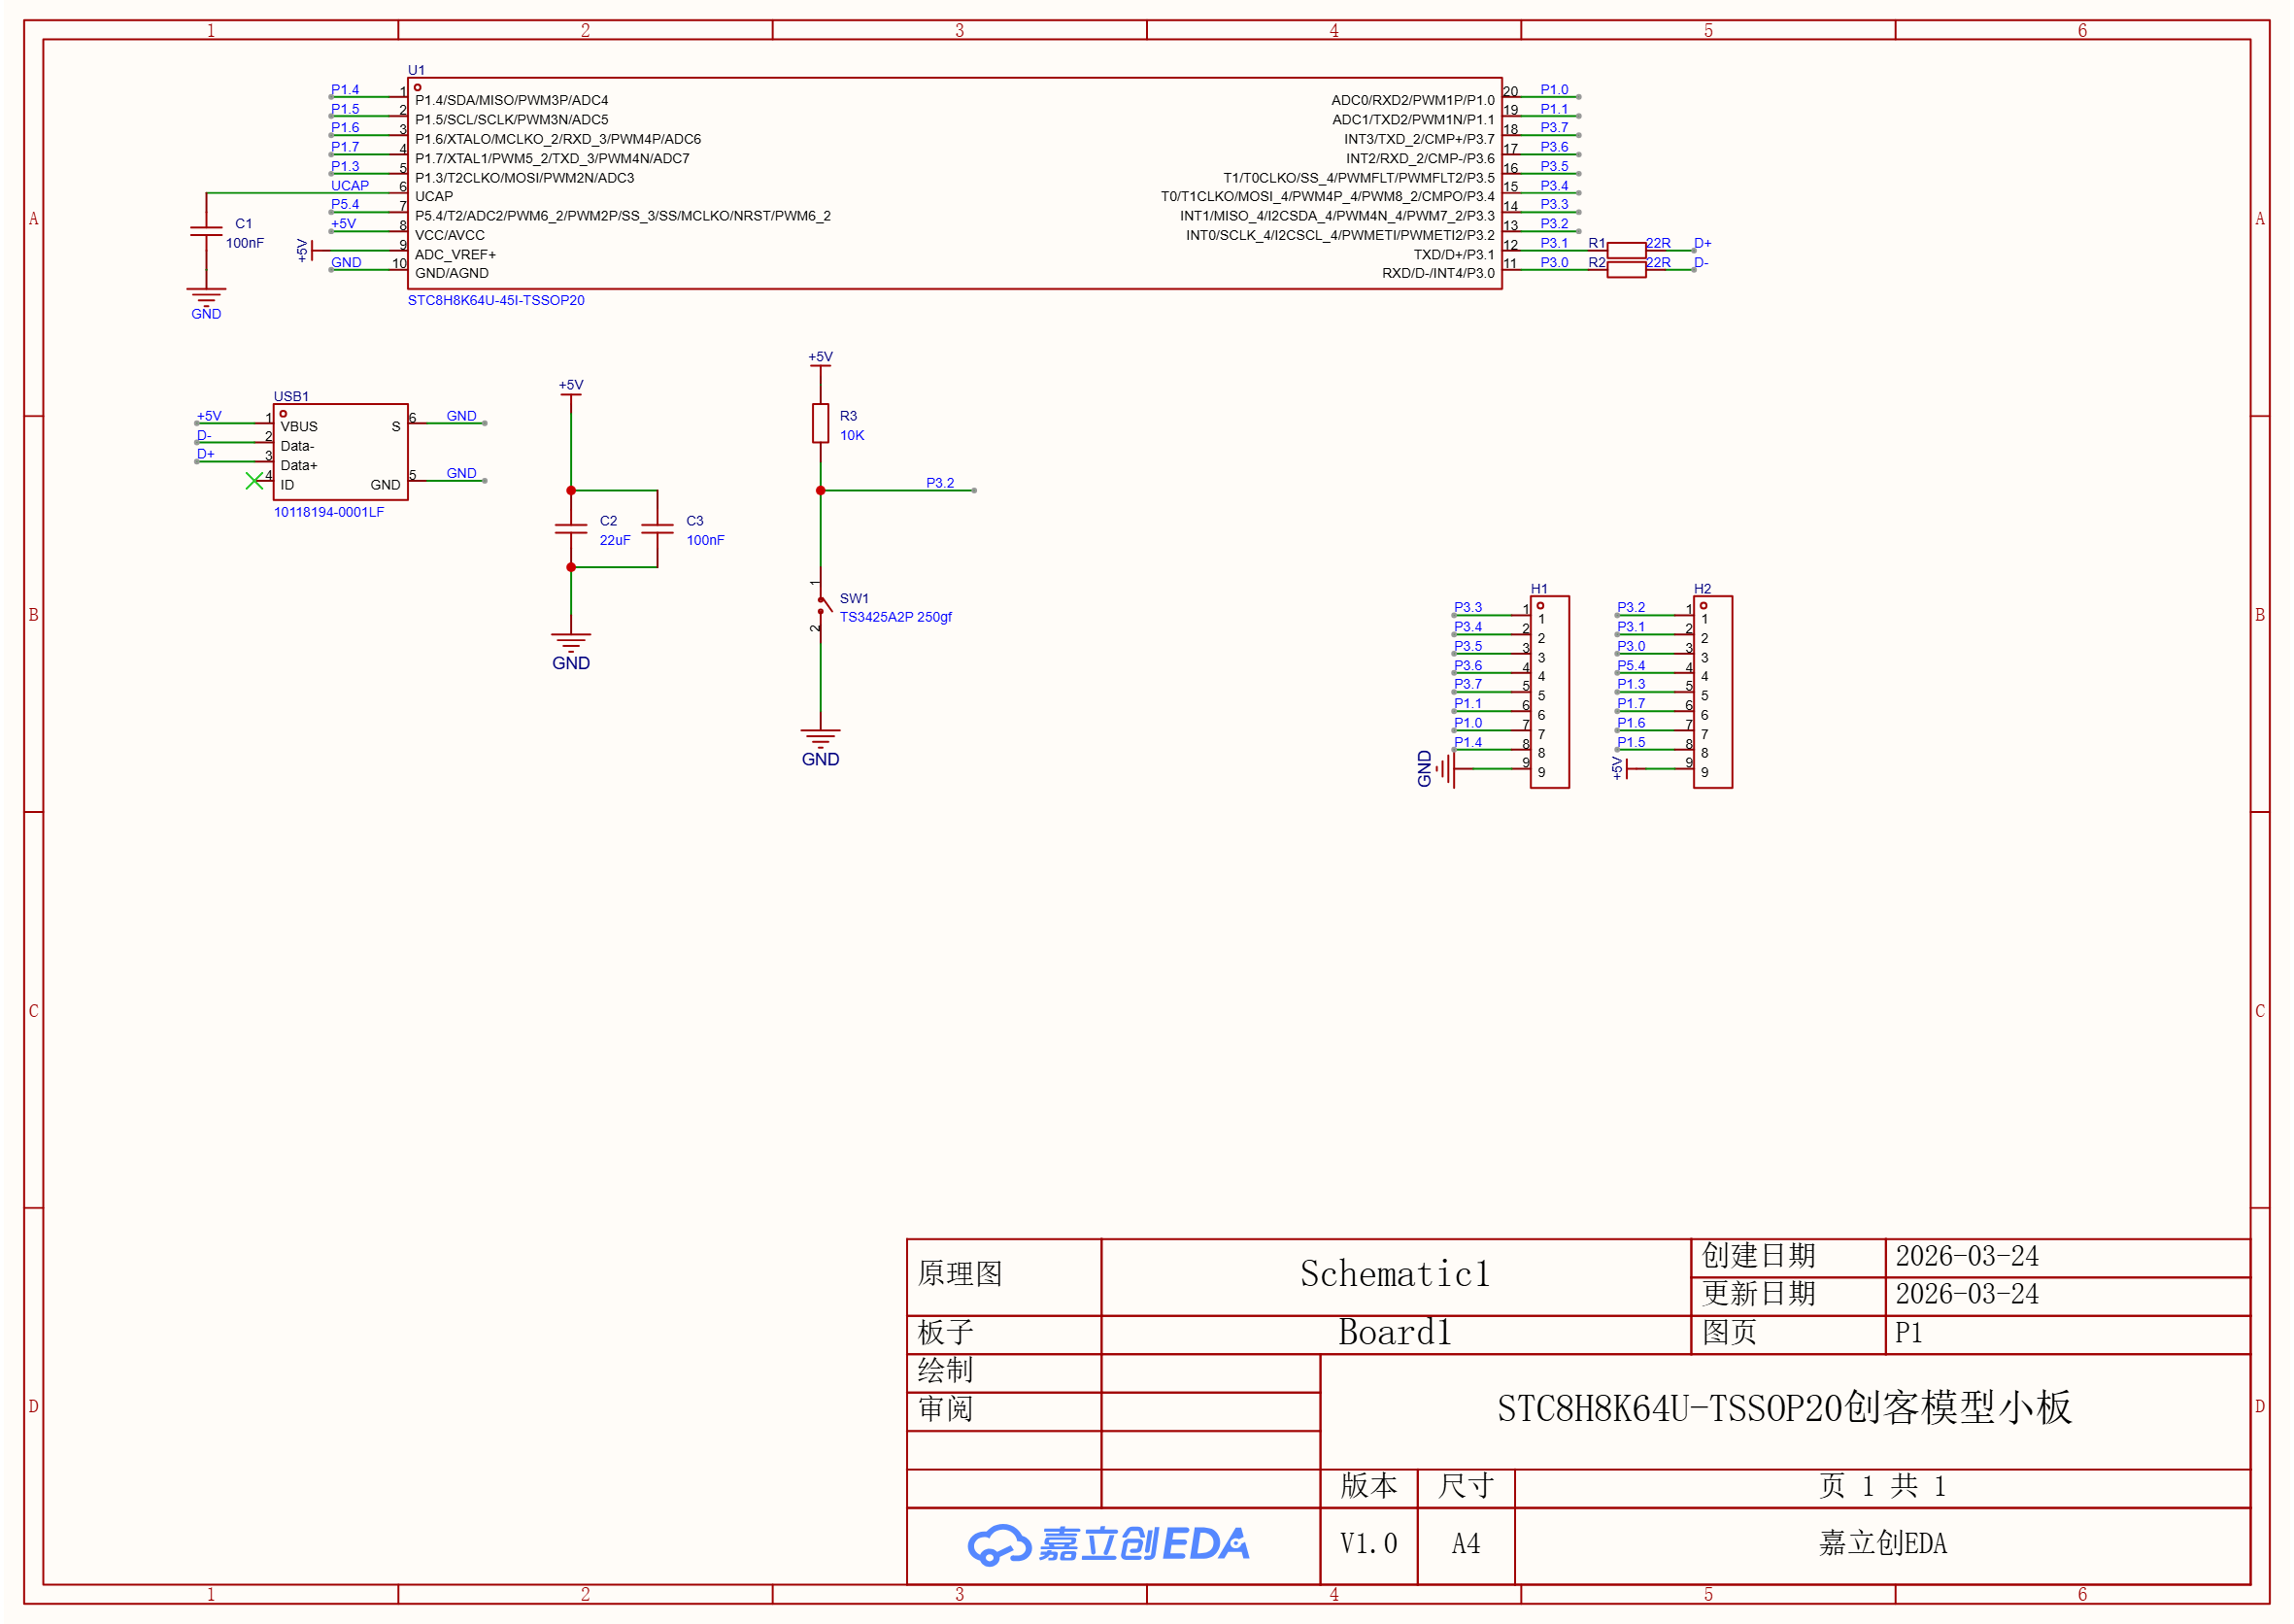Click the GND symbol below switch SW1

(x=820, y=747)
